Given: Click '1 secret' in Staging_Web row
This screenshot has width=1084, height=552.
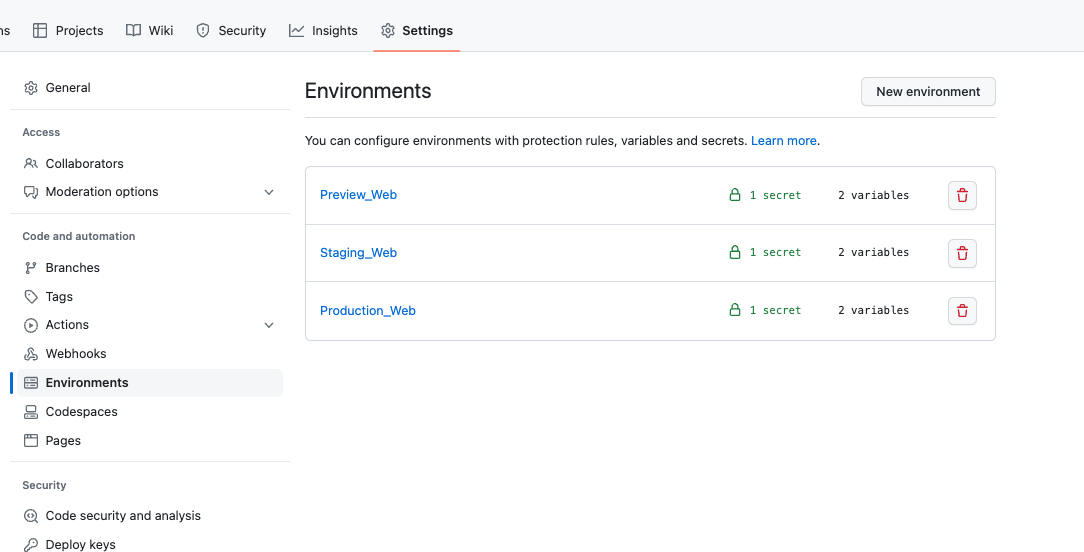Looking at the screenshot, I should point(775,252).
